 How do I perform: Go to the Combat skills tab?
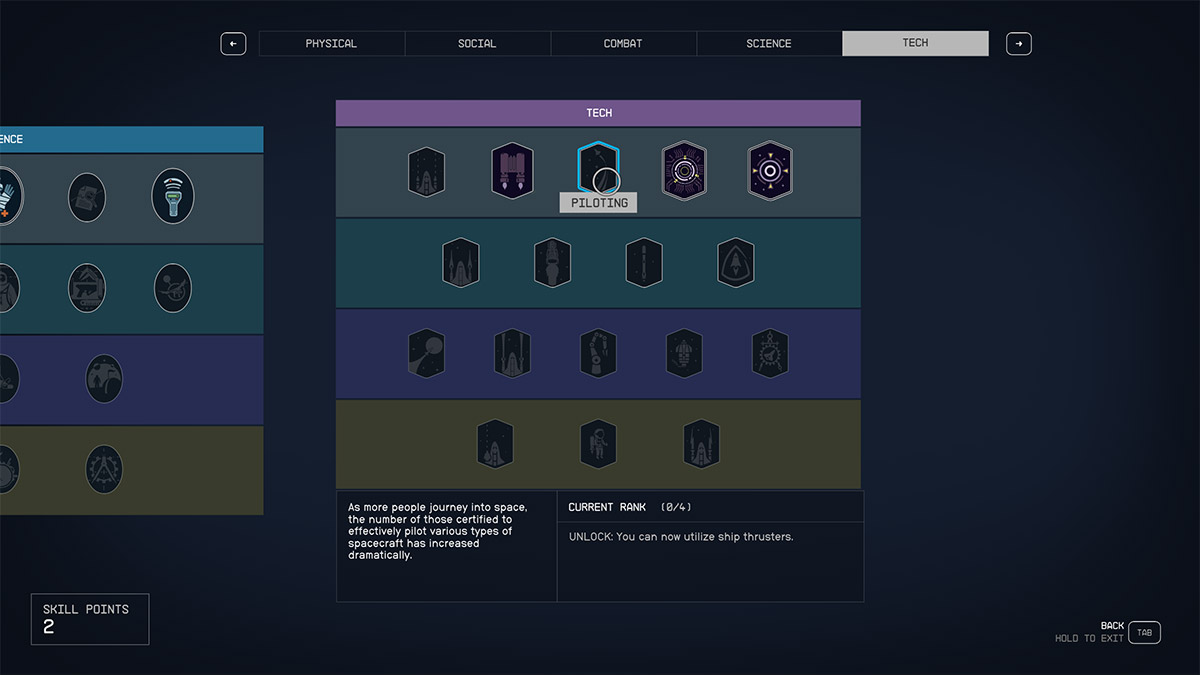(624, 44)
